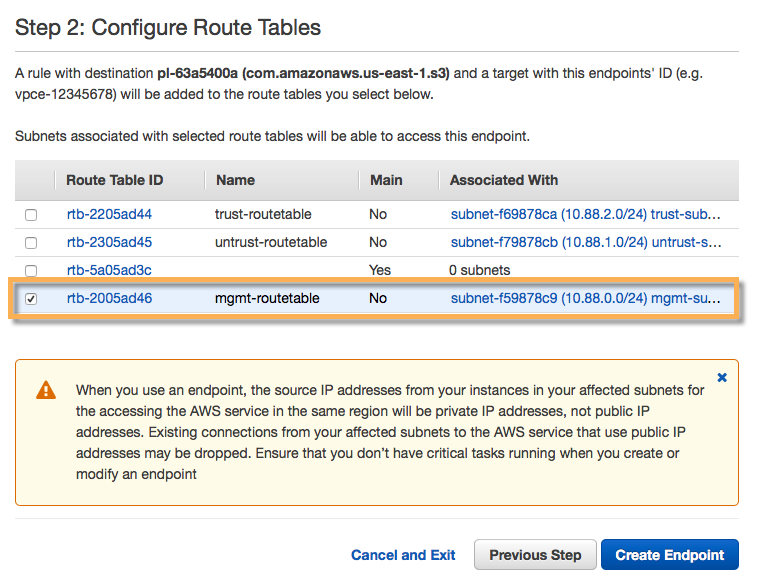Go back with Previous Step button

point(535,555)
